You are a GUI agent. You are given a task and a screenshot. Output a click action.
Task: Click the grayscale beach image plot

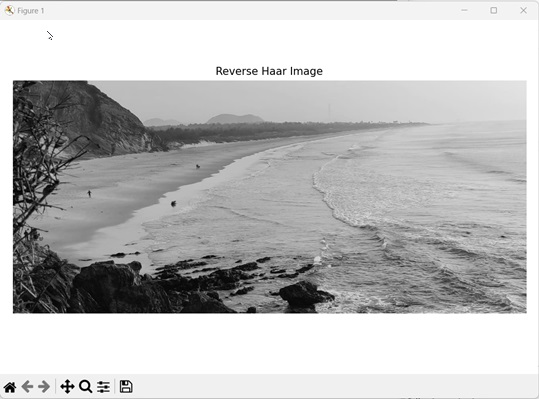(x=270, y=197)
